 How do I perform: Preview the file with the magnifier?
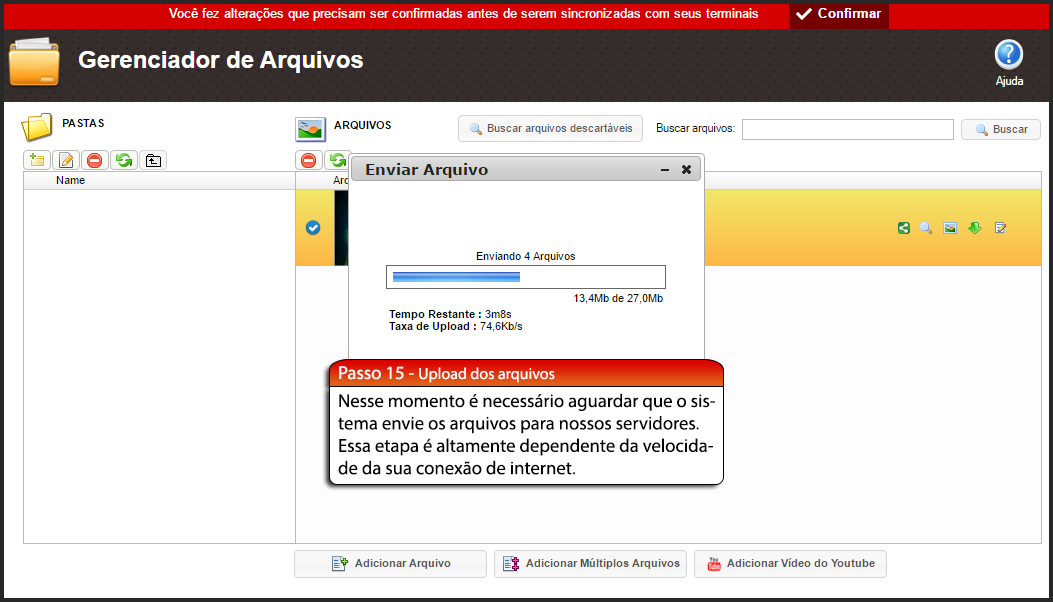point(926,228)
